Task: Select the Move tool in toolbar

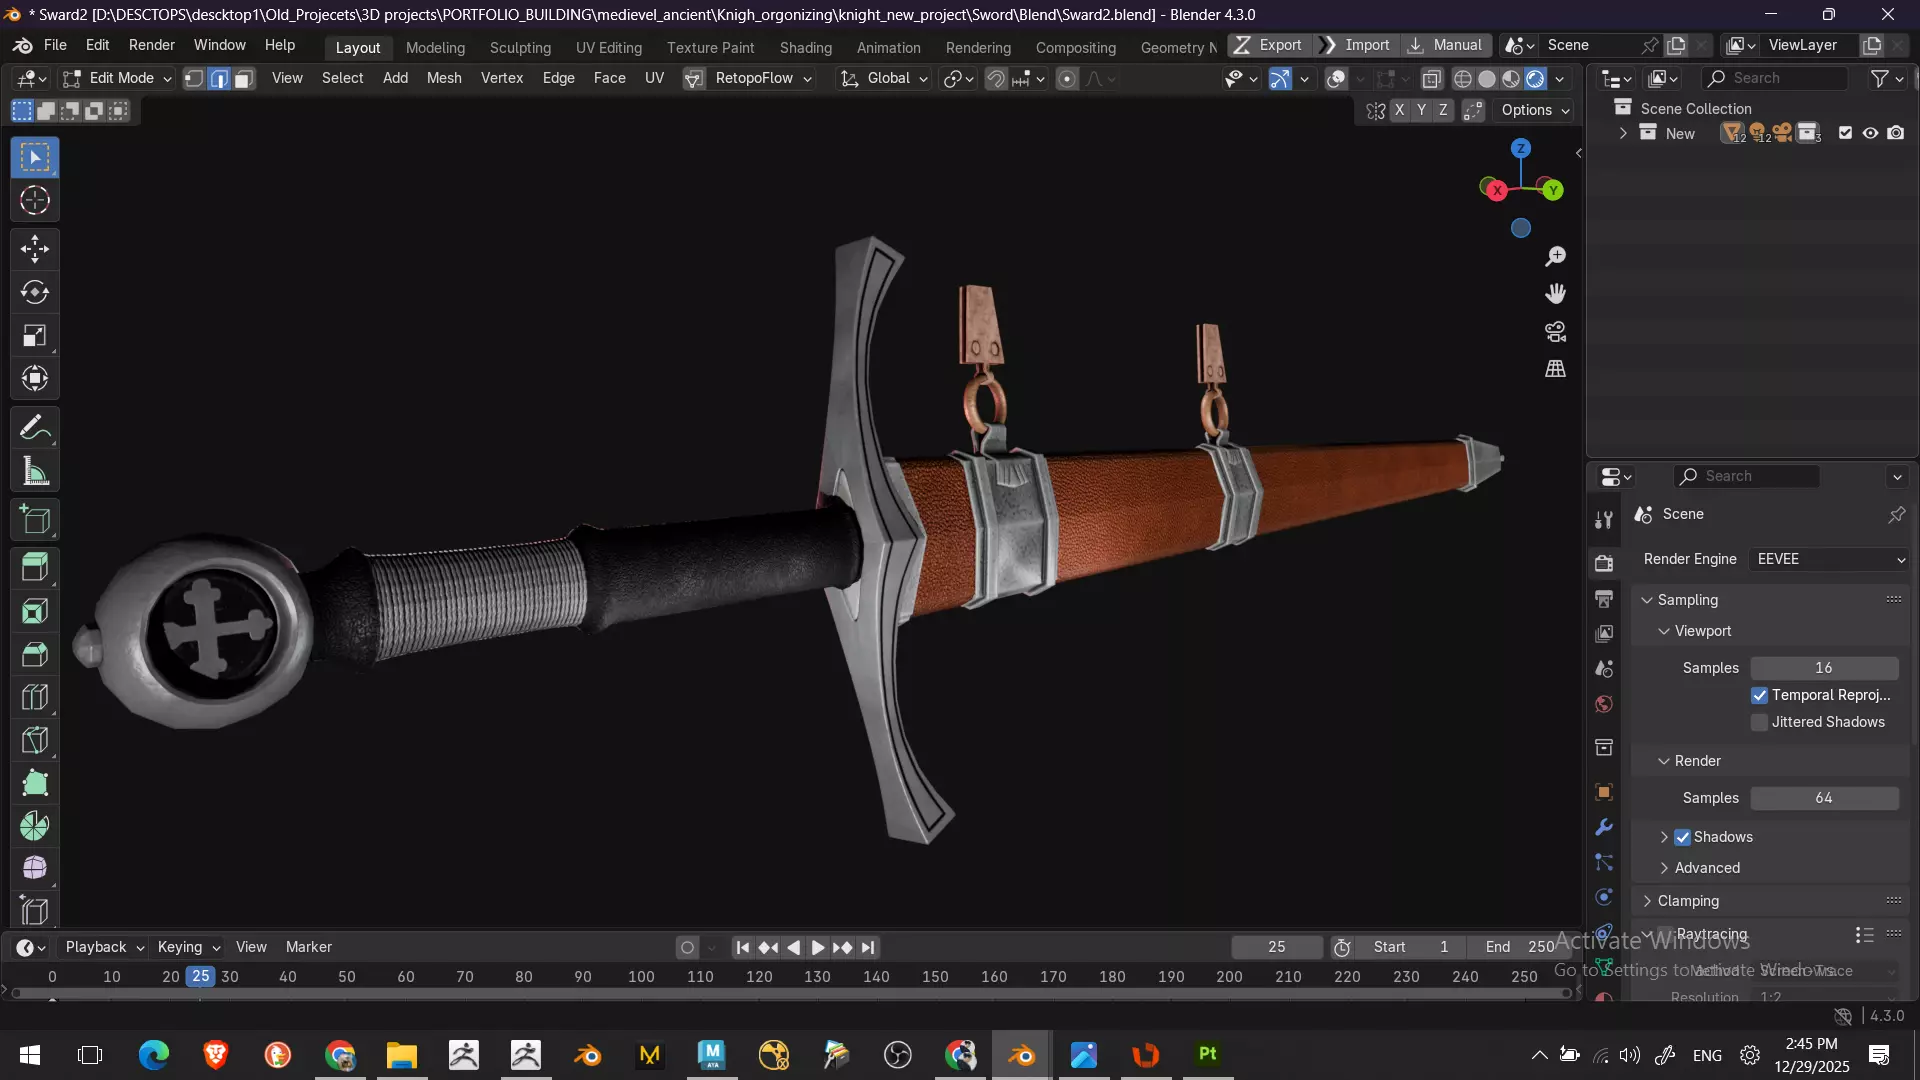Action: (35, 249)
